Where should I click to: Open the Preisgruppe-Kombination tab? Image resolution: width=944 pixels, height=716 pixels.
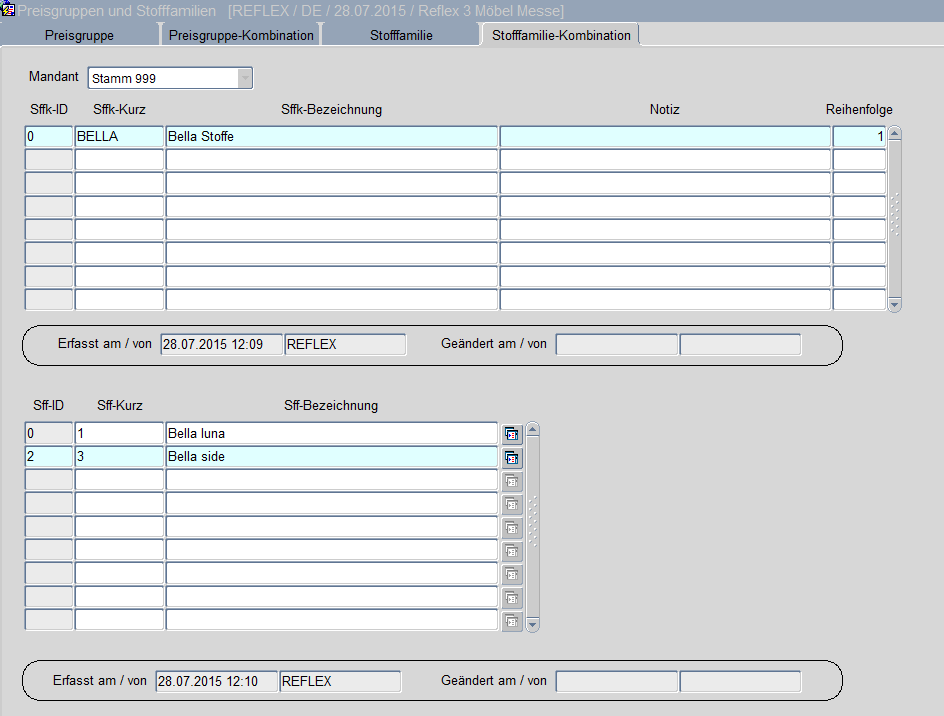[241, 35]
